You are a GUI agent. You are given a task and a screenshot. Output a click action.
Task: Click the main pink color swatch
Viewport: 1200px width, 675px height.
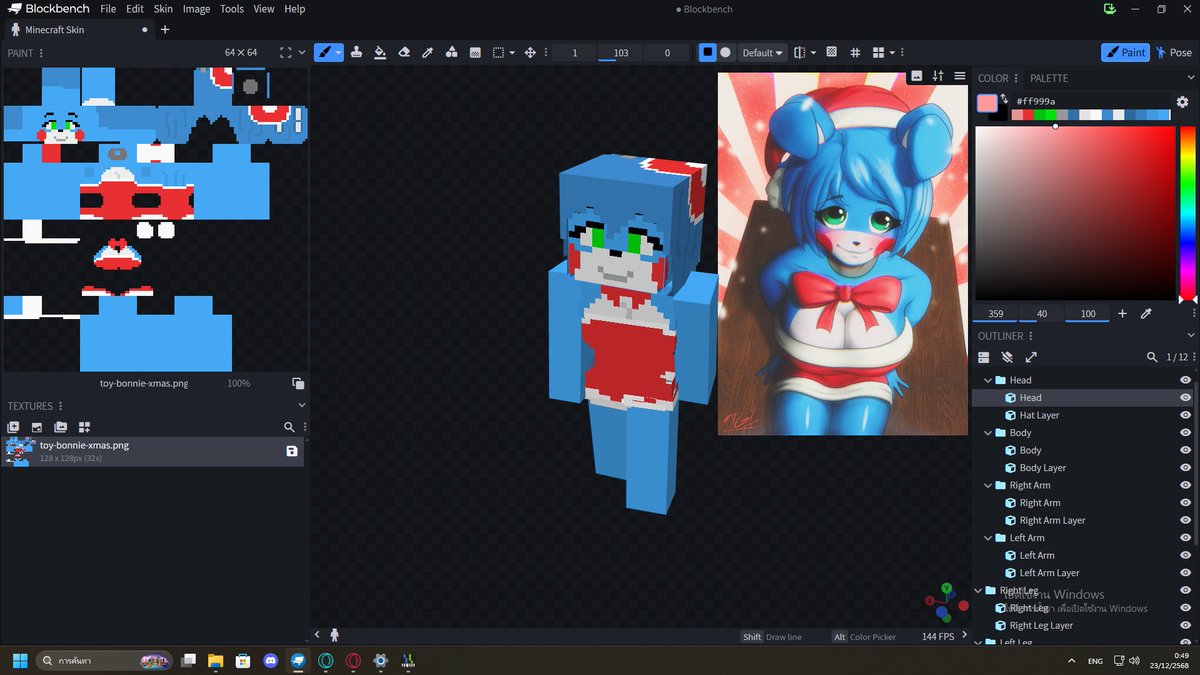987,103
